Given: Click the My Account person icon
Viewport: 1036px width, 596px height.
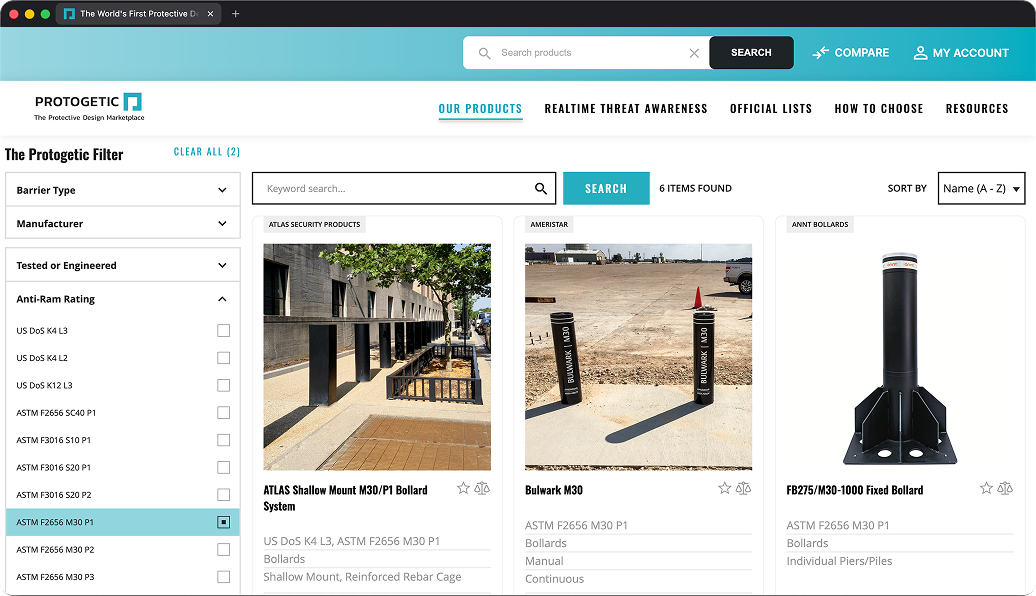Looking at the screenshot, I should 920,53.
